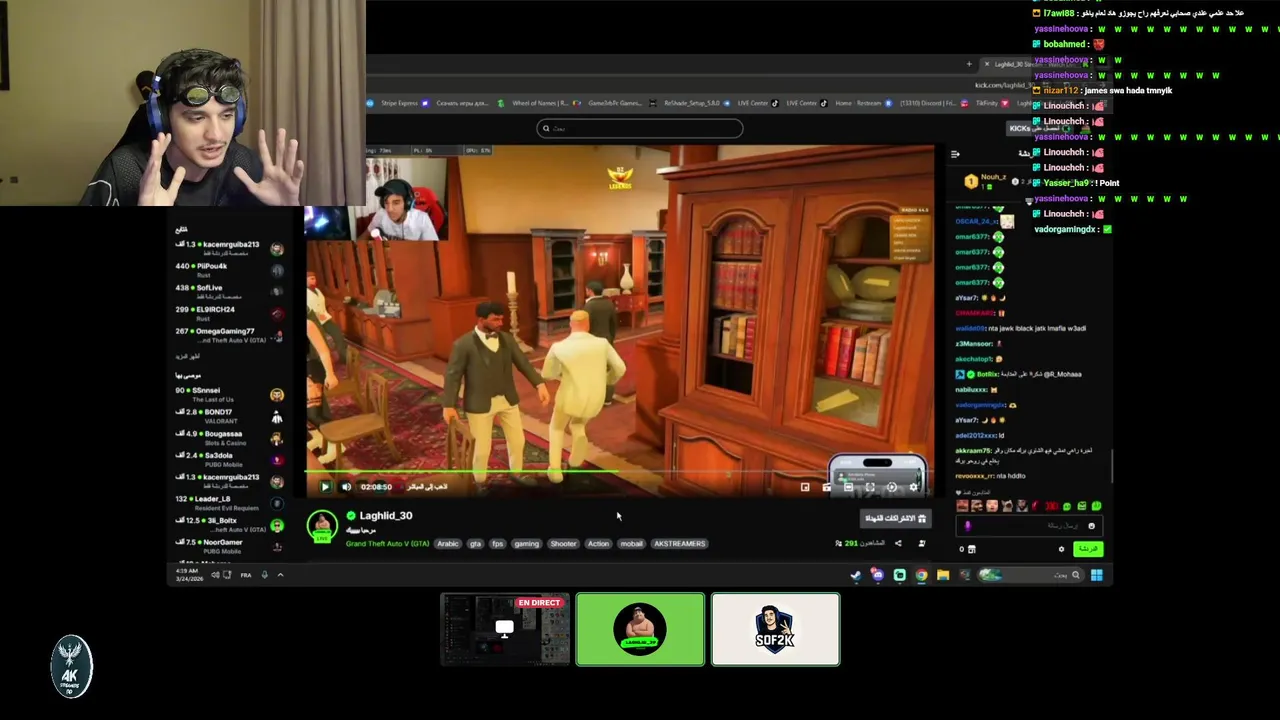The width and height of the screenshot is (1280, 720).
Task: Click the purple microphone in chat input
Action: (968, 526)
